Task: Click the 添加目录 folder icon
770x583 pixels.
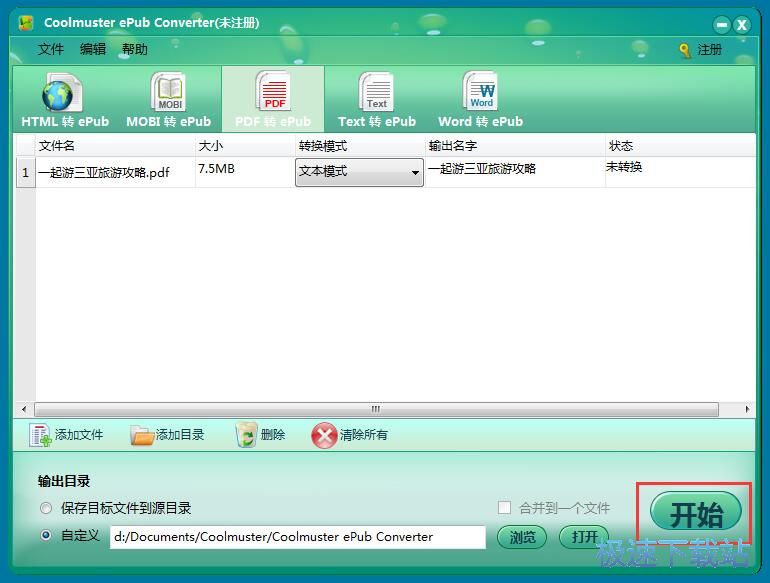Action: click(142, 435)
